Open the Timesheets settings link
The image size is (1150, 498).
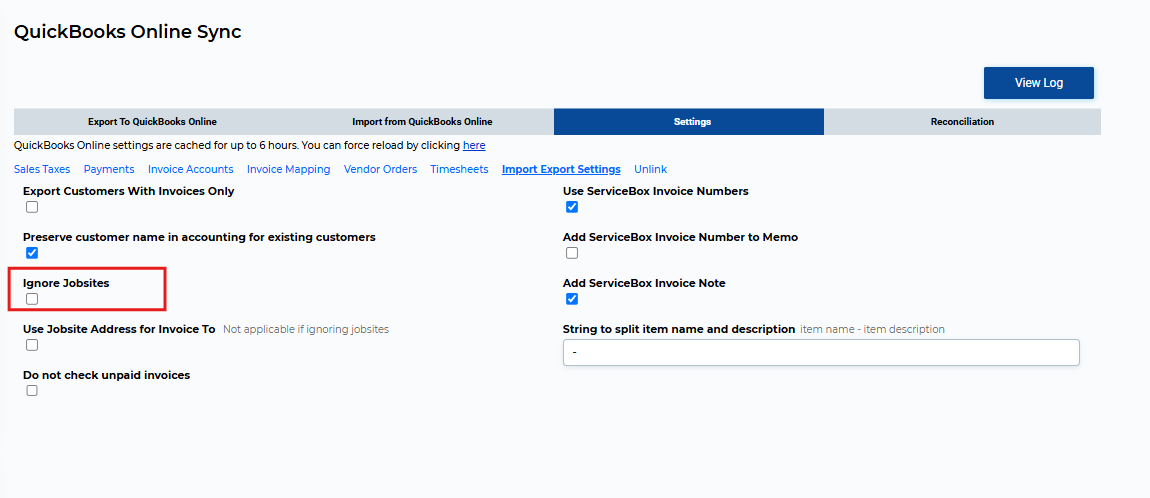pyautogui.click(x=459, y=169)
